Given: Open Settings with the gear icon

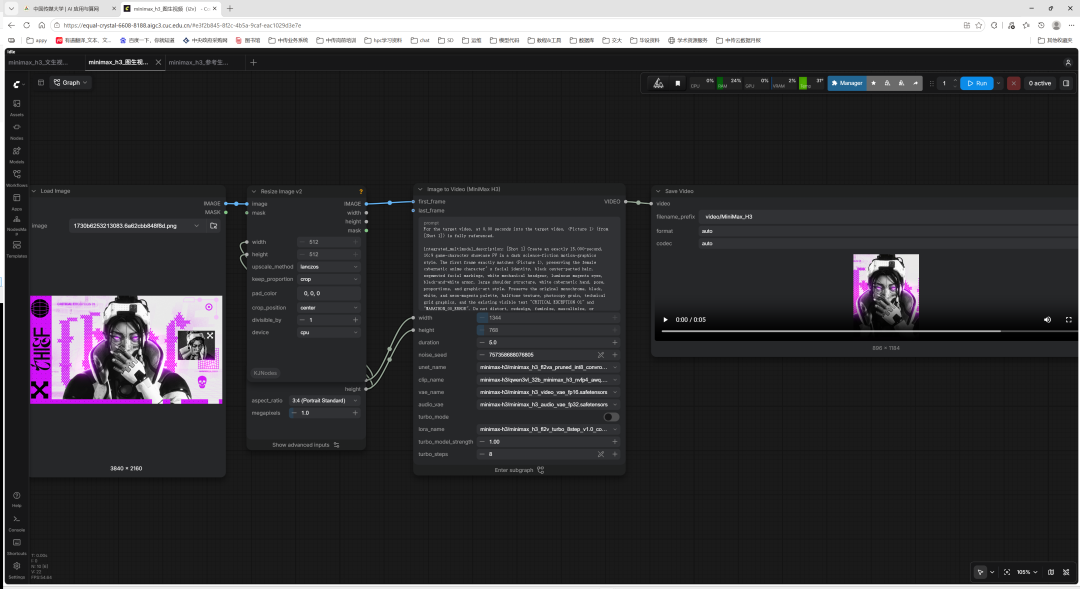Looking at the screenshot, I should 17,569.
